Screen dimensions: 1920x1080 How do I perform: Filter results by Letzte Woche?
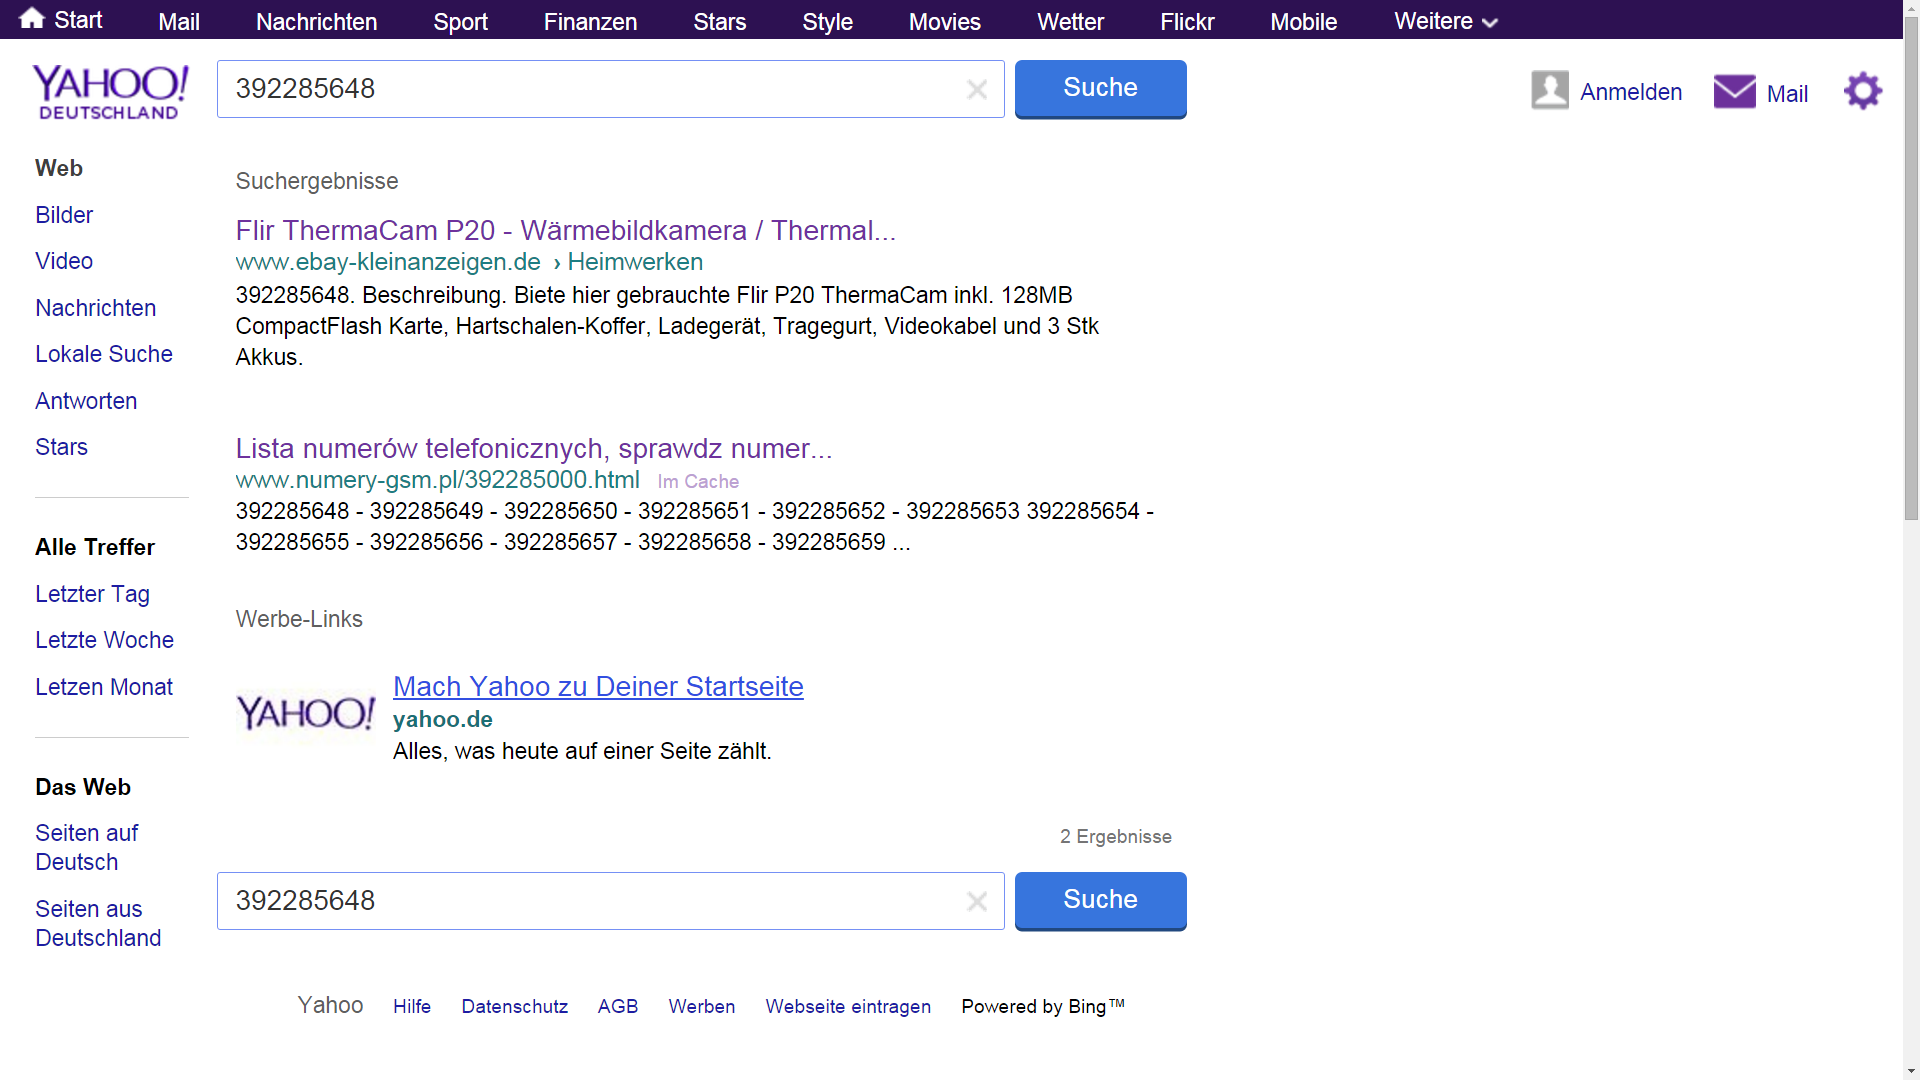[104, 640]
